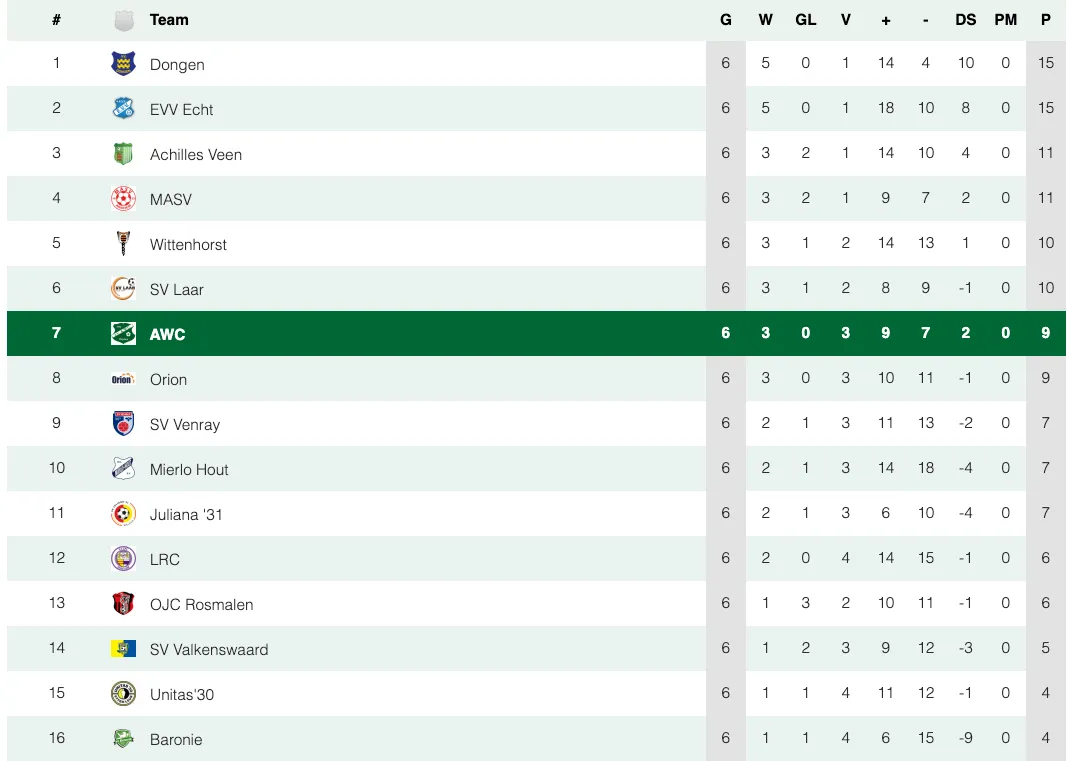1067x761 pixels.
Task: Click the SV Laar orange logo
Action: pos(123,288)
